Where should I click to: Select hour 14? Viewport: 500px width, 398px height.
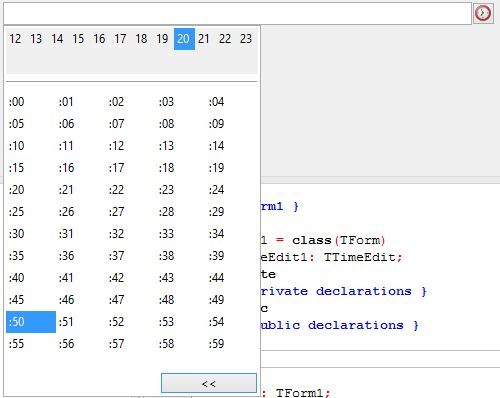click(57, 39)
